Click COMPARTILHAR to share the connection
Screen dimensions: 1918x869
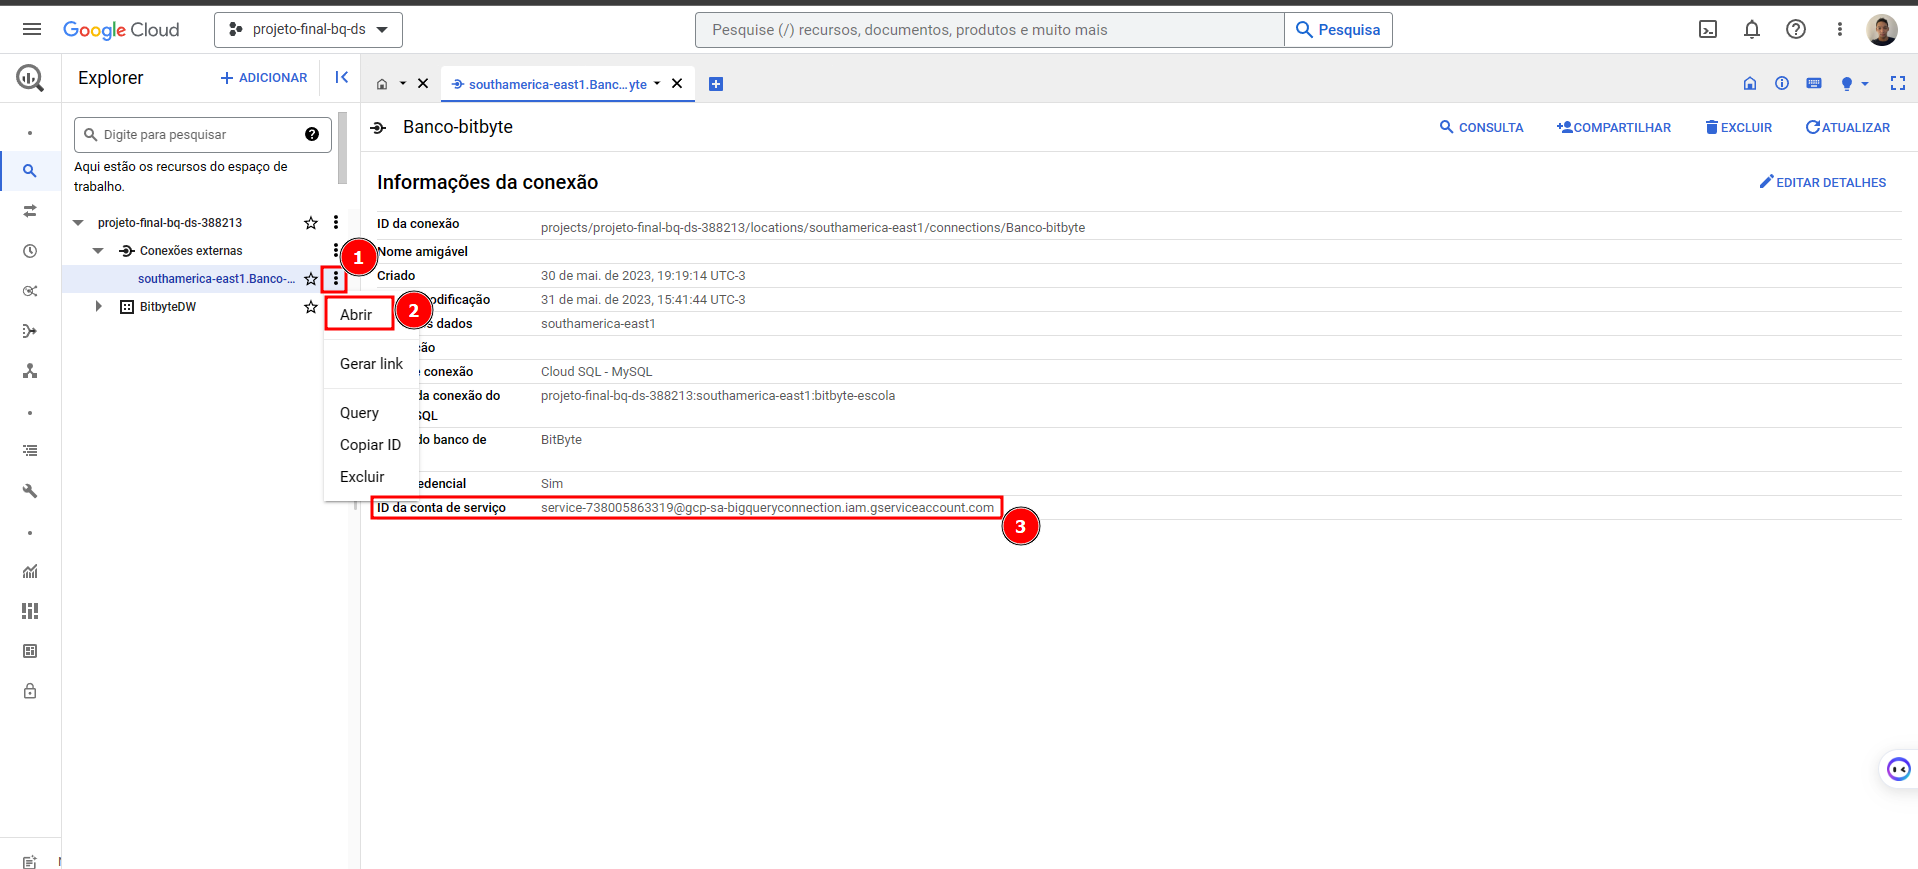[1613, 127]
